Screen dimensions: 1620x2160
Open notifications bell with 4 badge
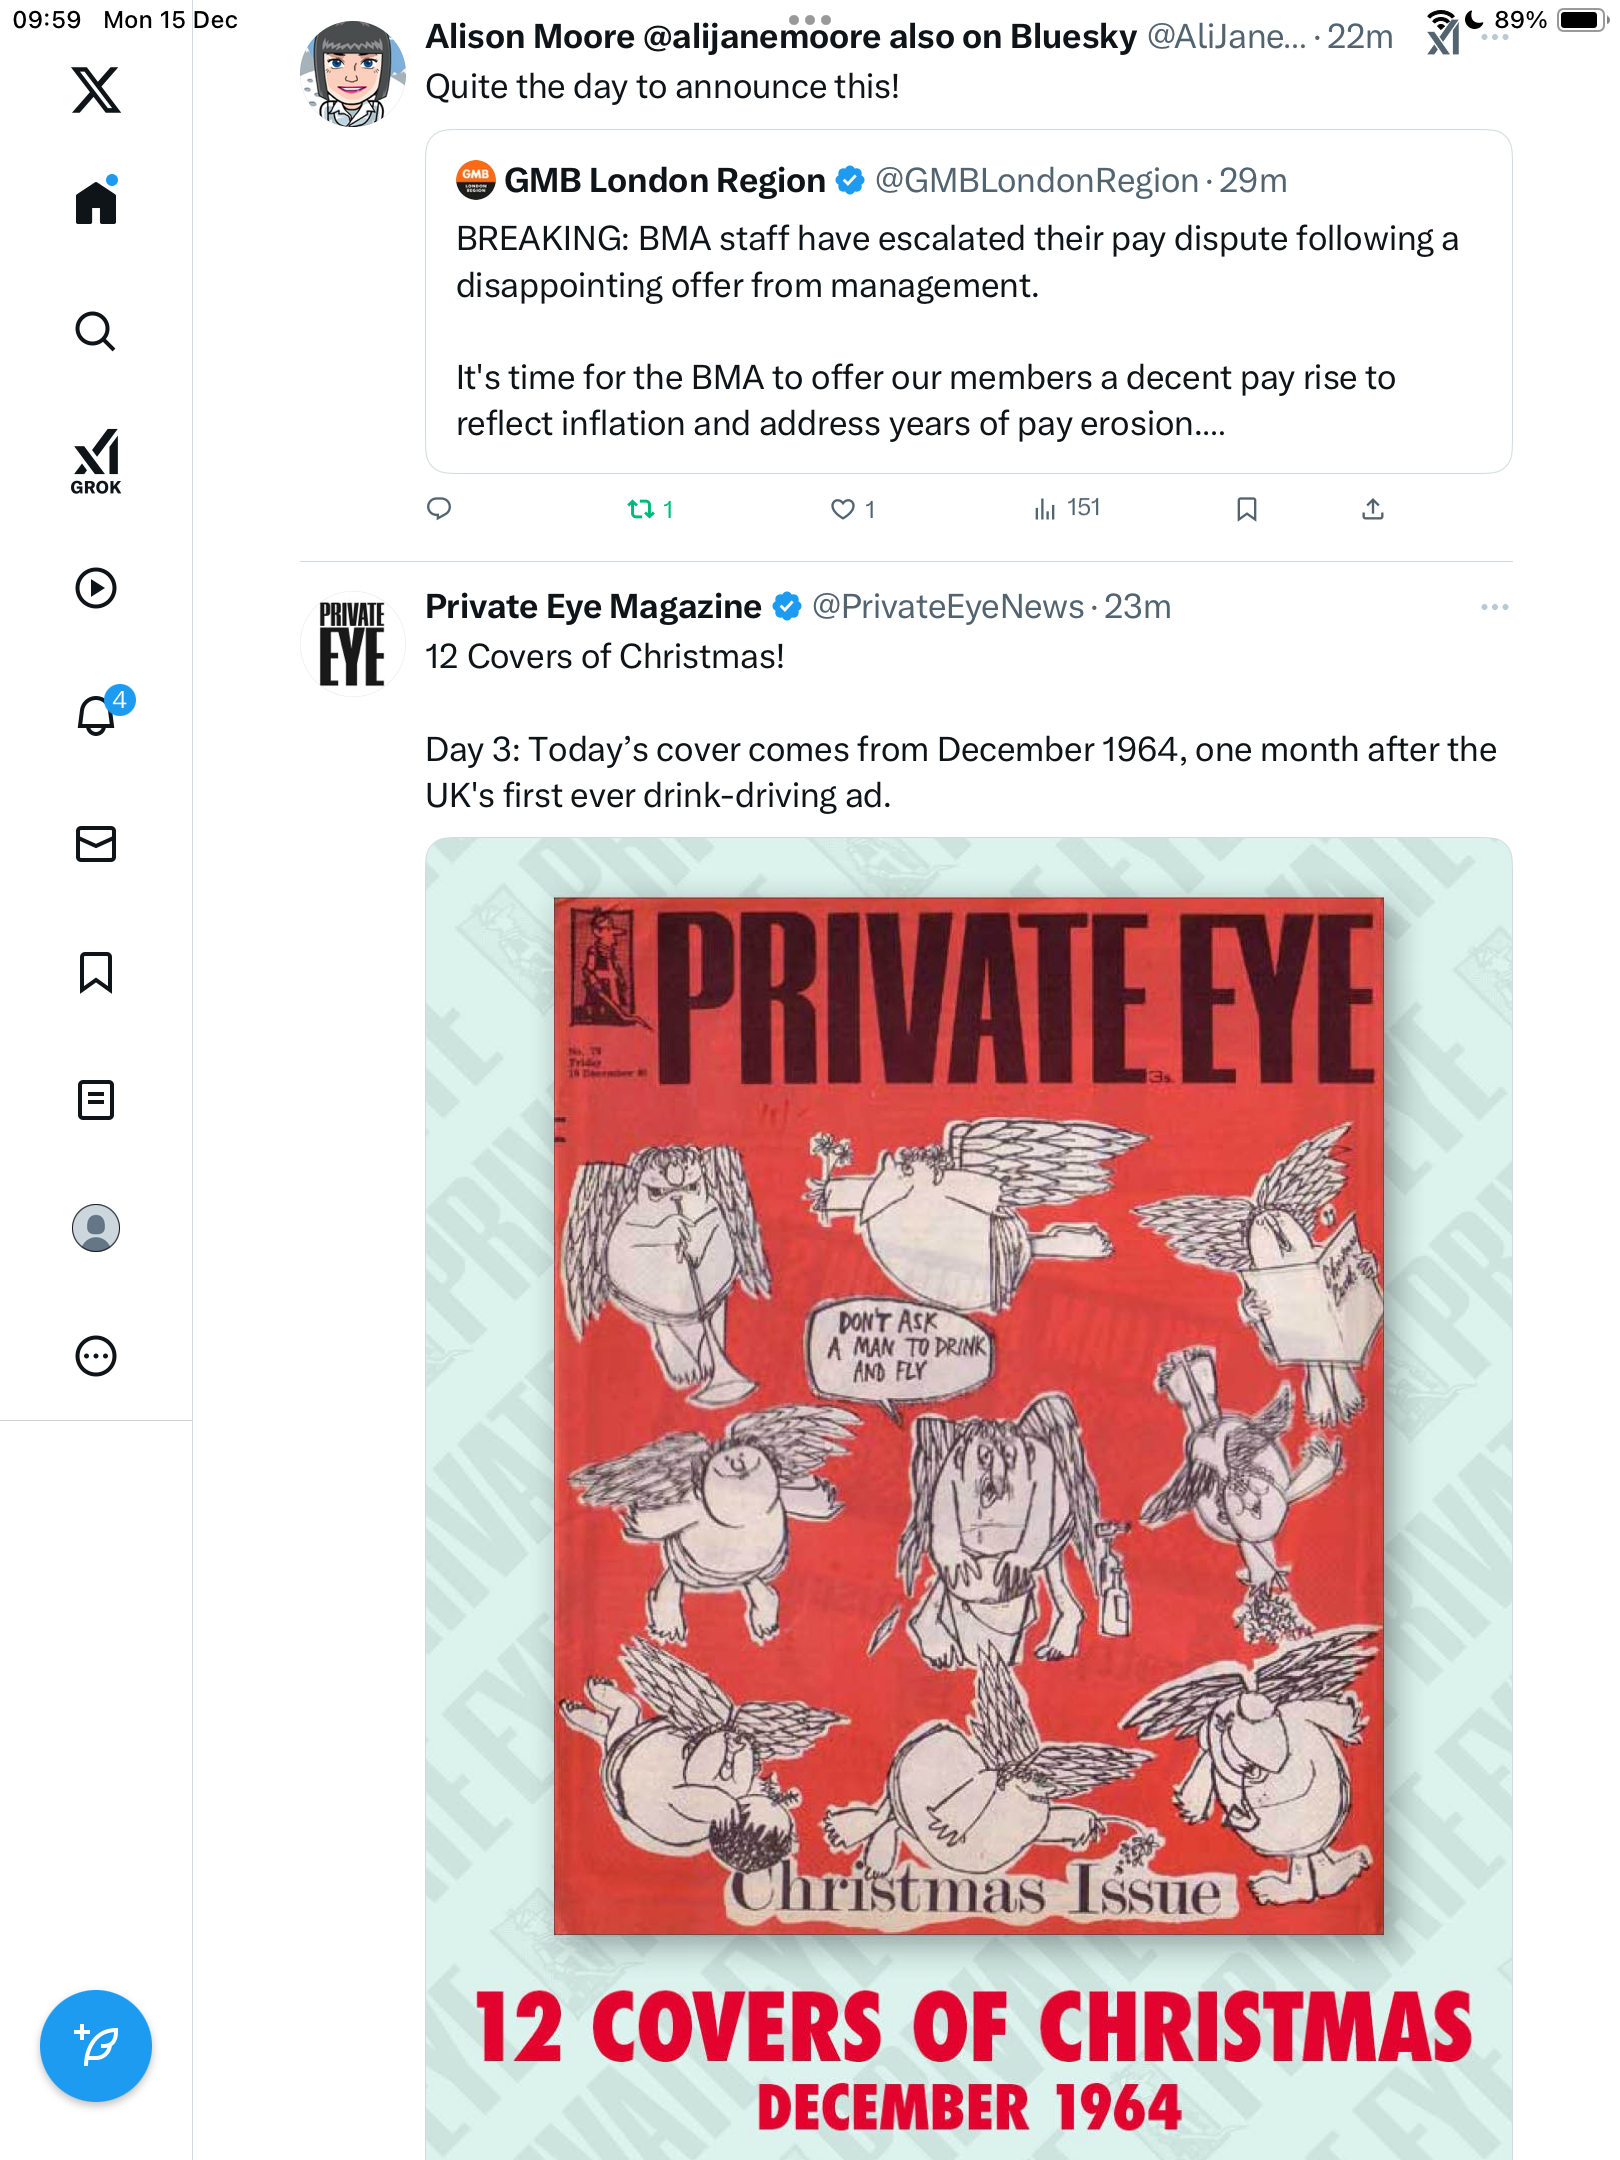click(97, 716)
